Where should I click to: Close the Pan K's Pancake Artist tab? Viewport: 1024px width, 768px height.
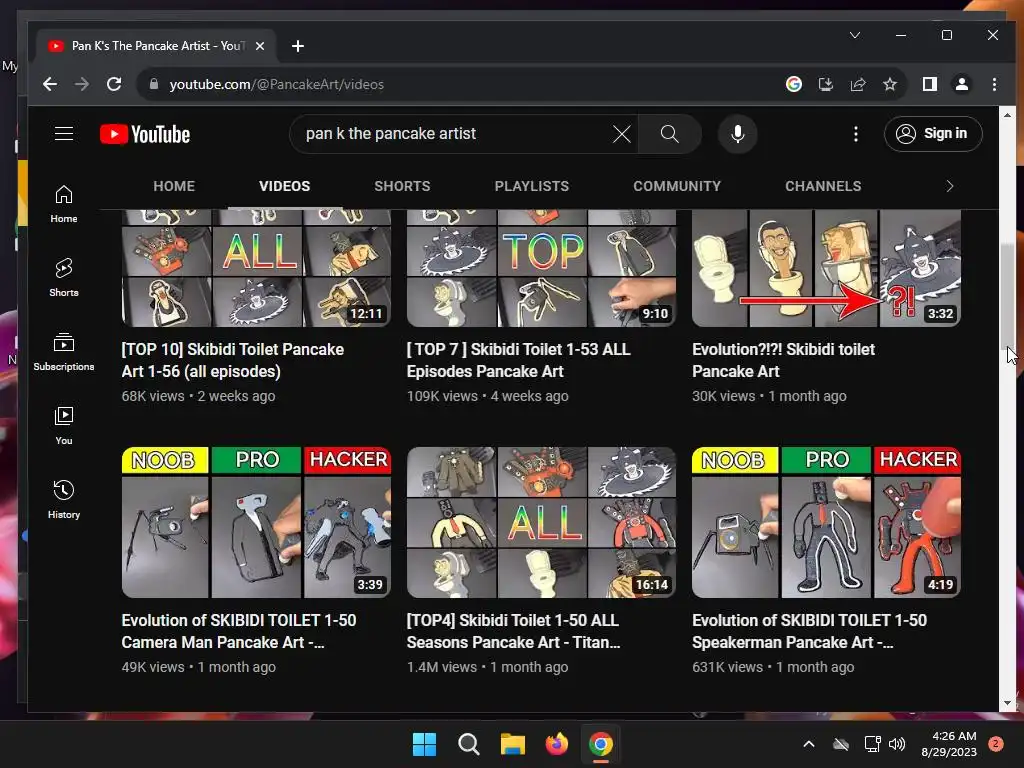point(260,46)
